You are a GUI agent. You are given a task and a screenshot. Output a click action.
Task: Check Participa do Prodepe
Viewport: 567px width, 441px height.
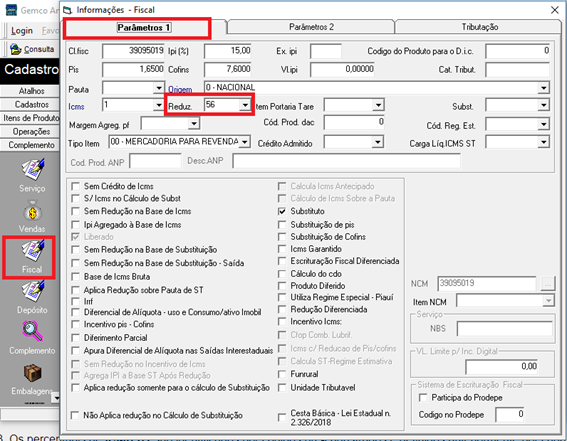point(422,398)
